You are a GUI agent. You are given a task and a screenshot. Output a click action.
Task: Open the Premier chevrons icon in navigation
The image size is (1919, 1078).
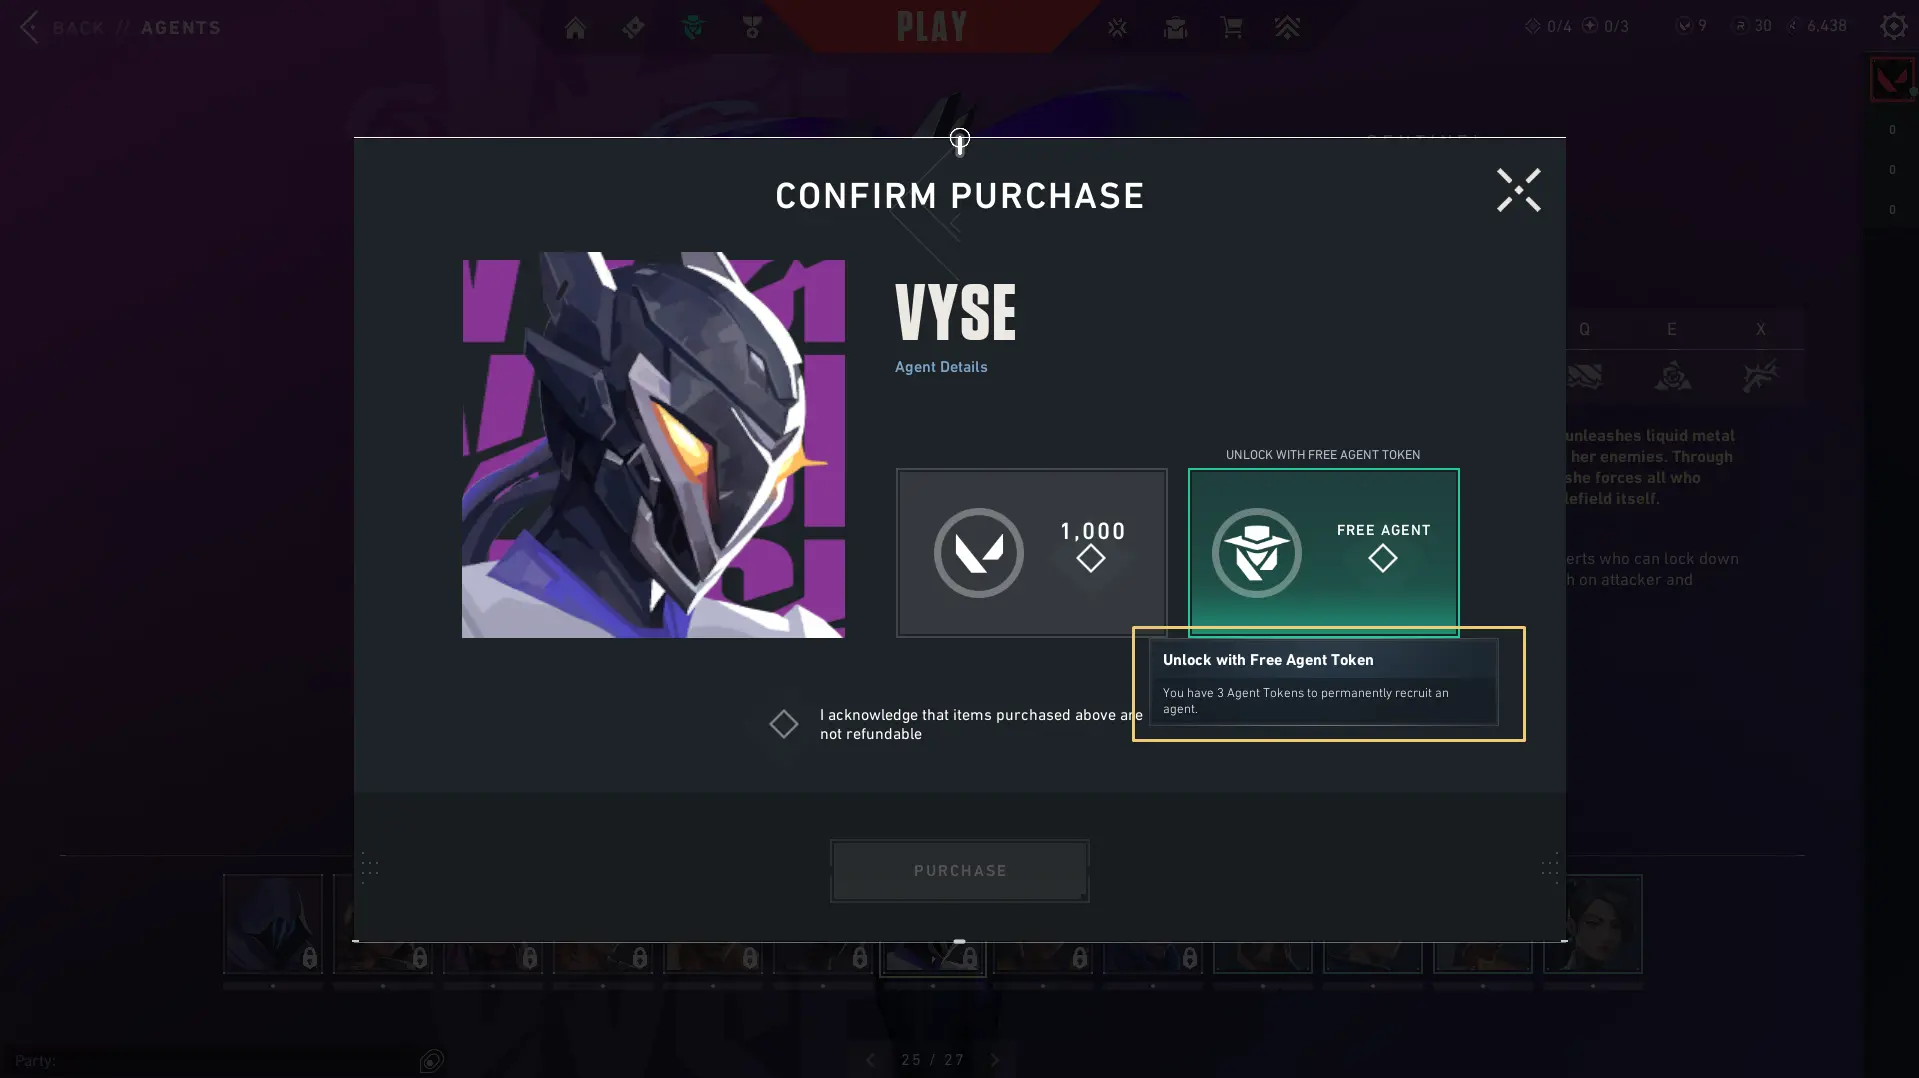(1287, 27)
